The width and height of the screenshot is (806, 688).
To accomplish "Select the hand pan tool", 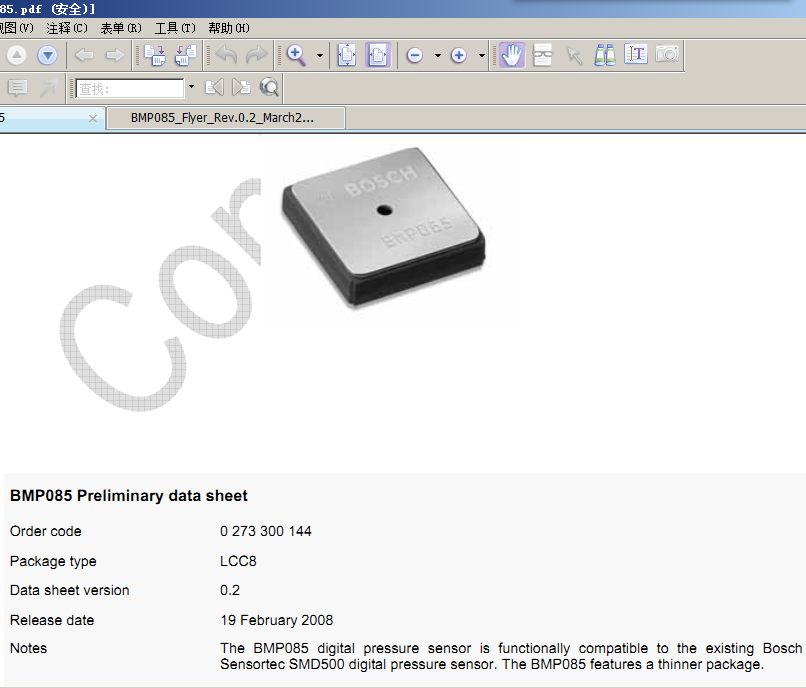I will pyautogui.click(x=512, y=55).
